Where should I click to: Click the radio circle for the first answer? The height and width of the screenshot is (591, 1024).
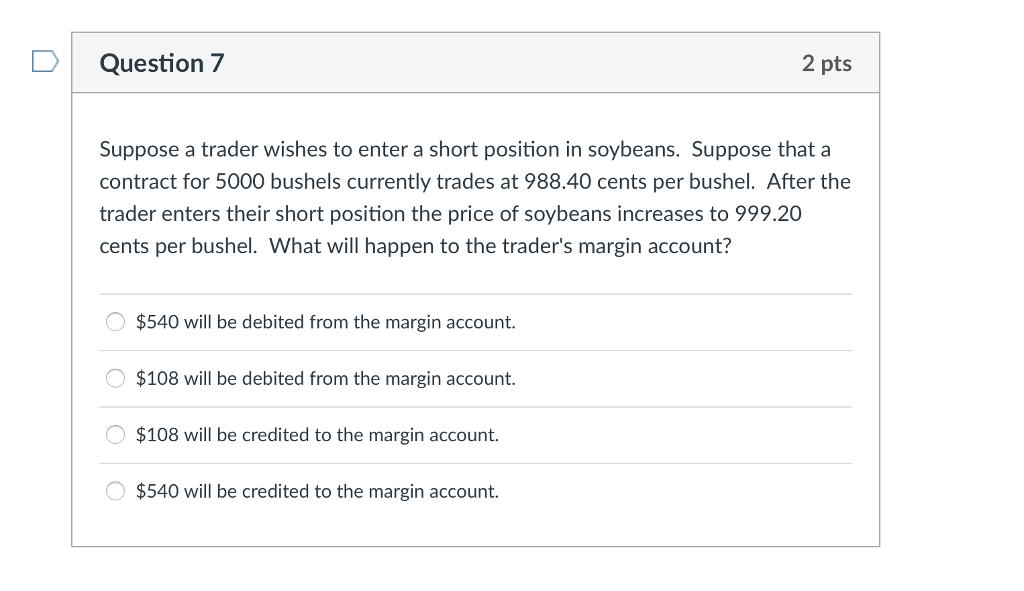click(114, 322)
